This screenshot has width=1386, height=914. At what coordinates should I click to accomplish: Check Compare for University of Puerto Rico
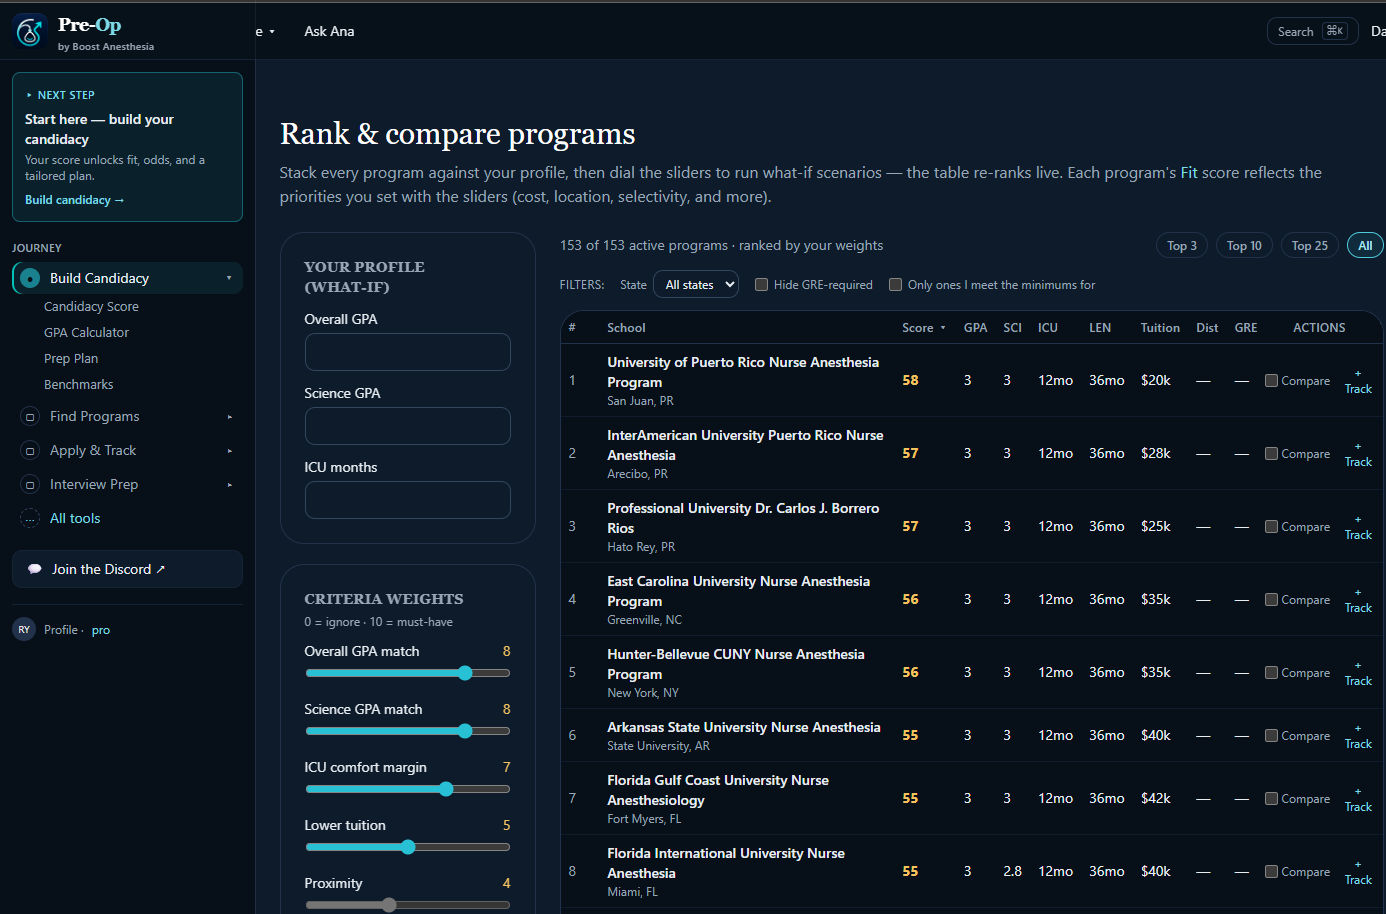pos(1271,381)
